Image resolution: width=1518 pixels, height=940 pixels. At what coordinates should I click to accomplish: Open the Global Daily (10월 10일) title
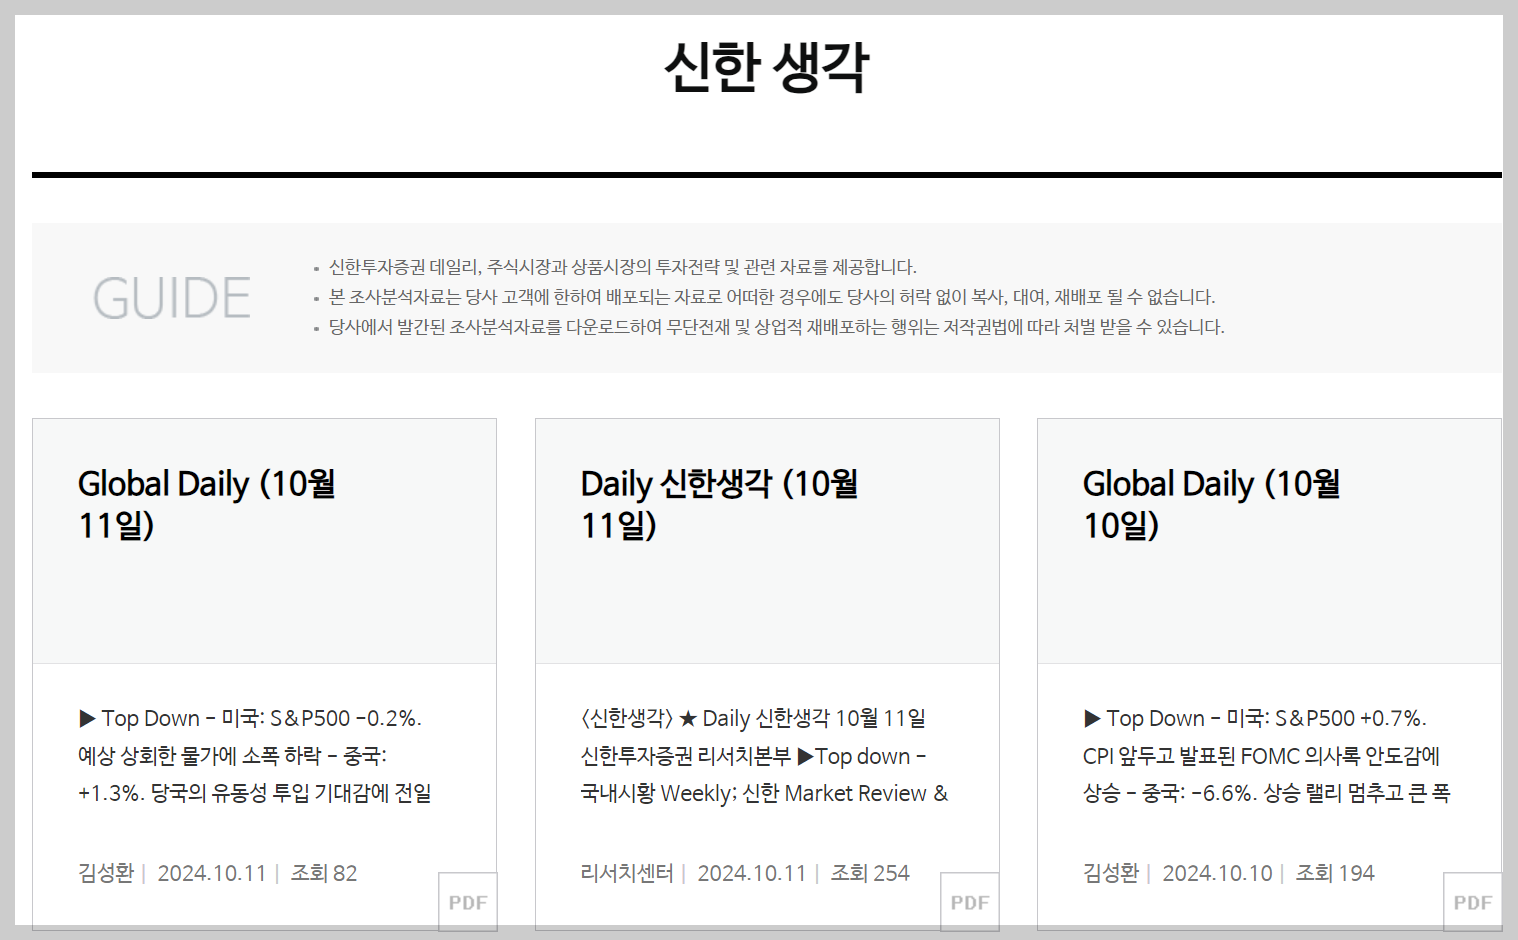pos(1211,504)
